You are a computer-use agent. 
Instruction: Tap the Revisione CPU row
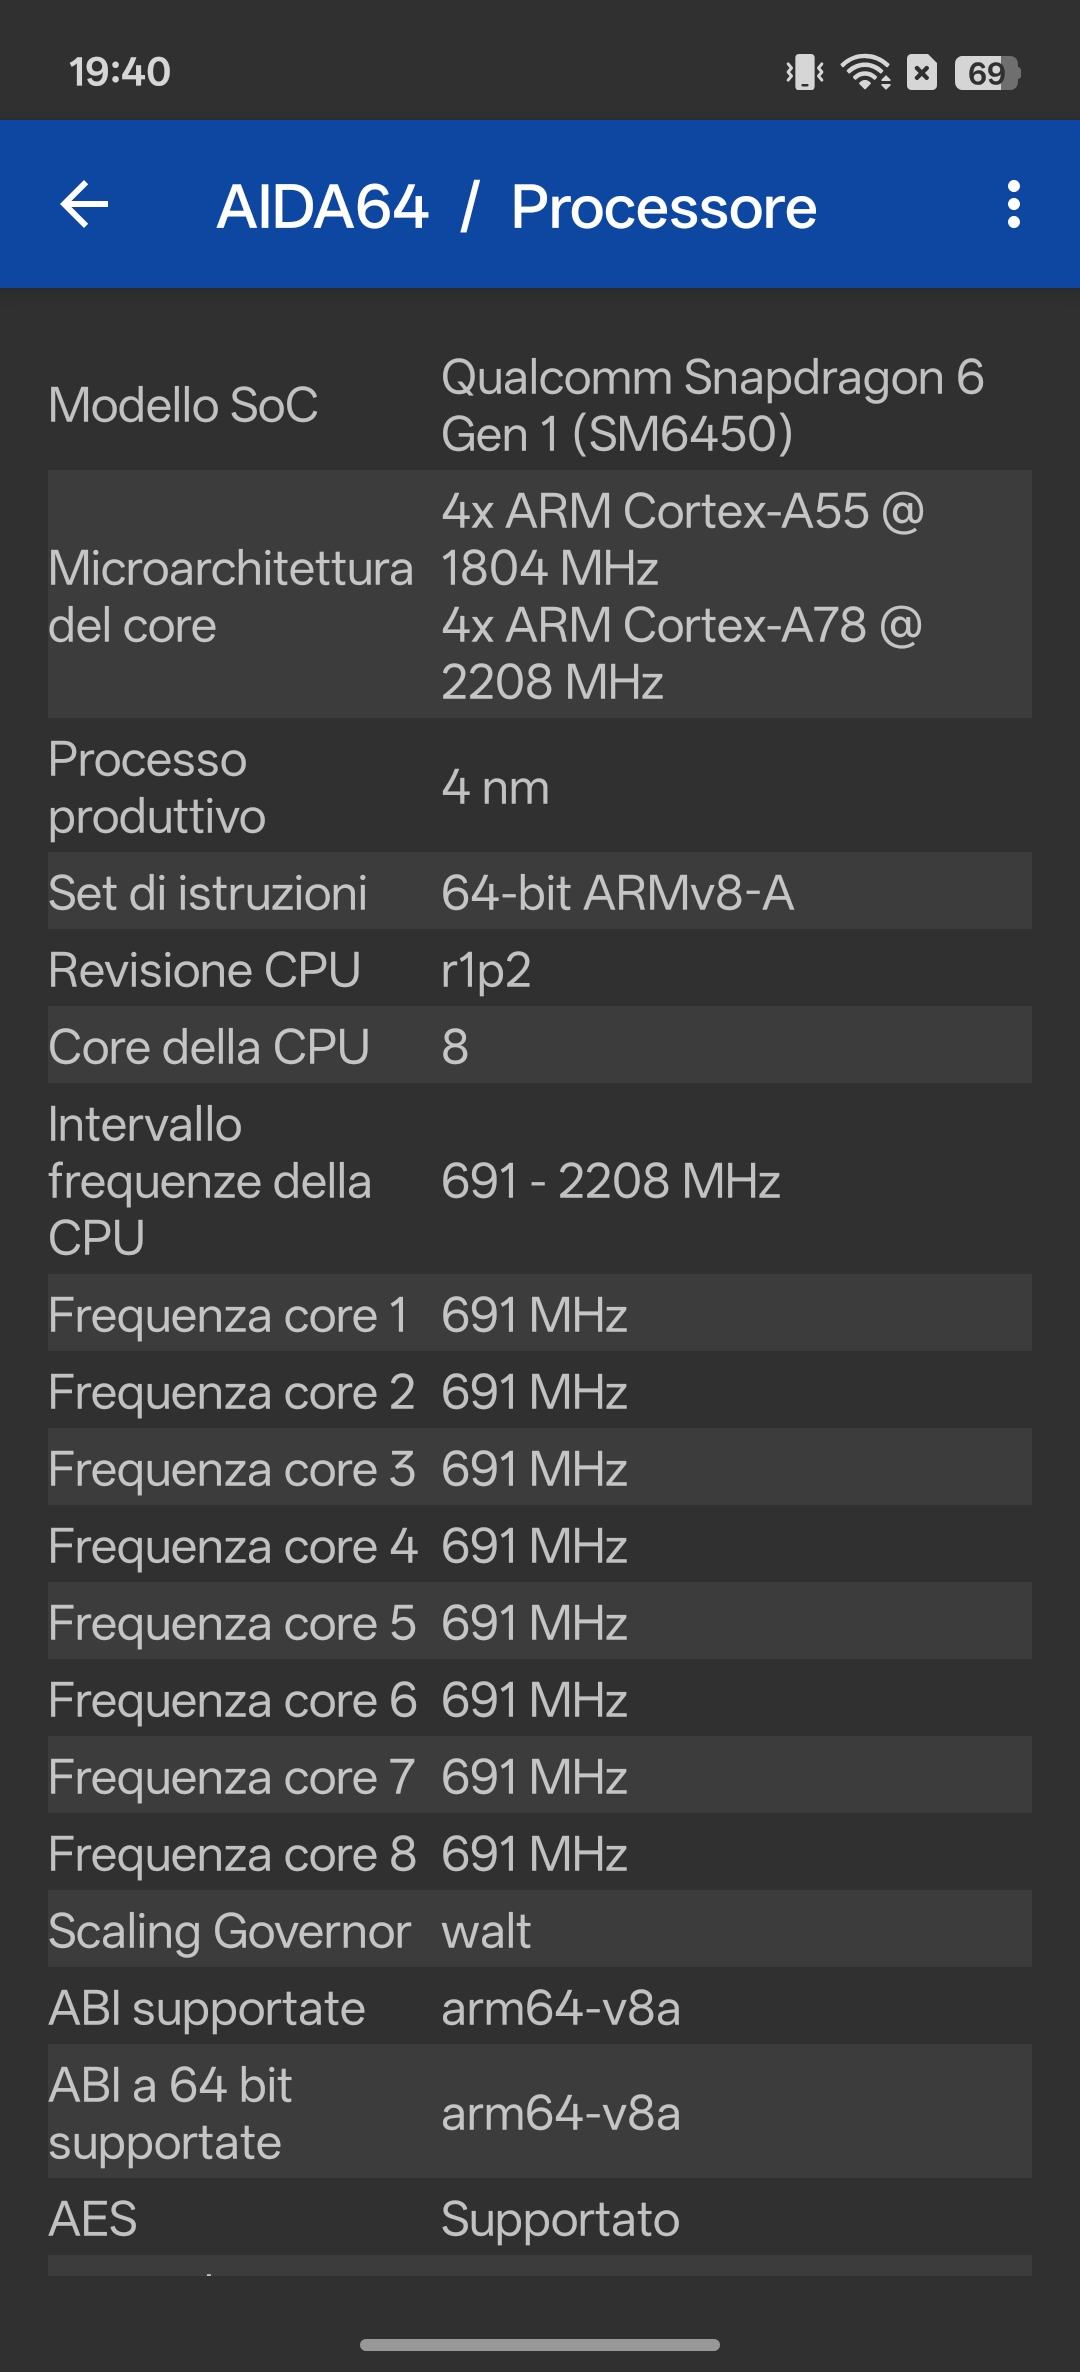coord(540,969)
